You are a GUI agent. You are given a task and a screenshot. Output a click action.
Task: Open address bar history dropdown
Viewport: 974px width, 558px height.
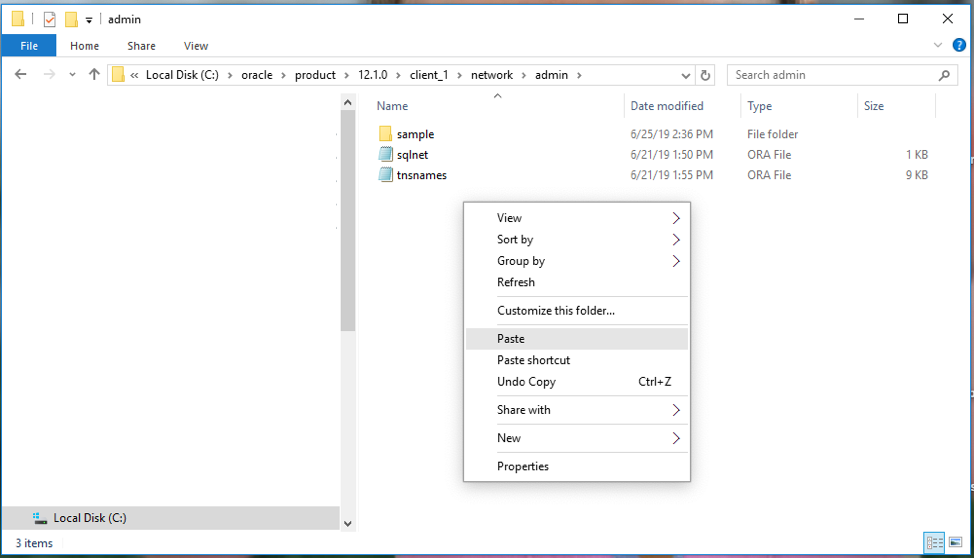click(685, 75)
